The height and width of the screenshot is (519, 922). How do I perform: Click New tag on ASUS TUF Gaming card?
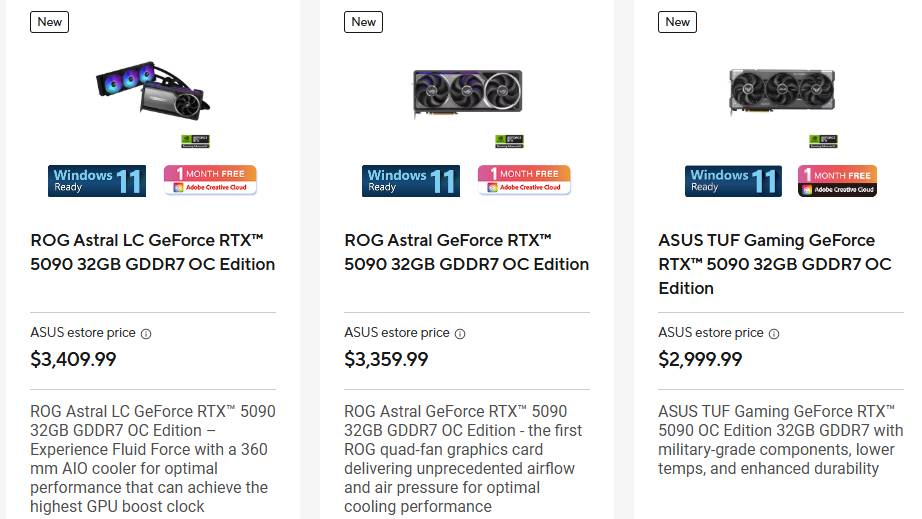click(678, 22)
